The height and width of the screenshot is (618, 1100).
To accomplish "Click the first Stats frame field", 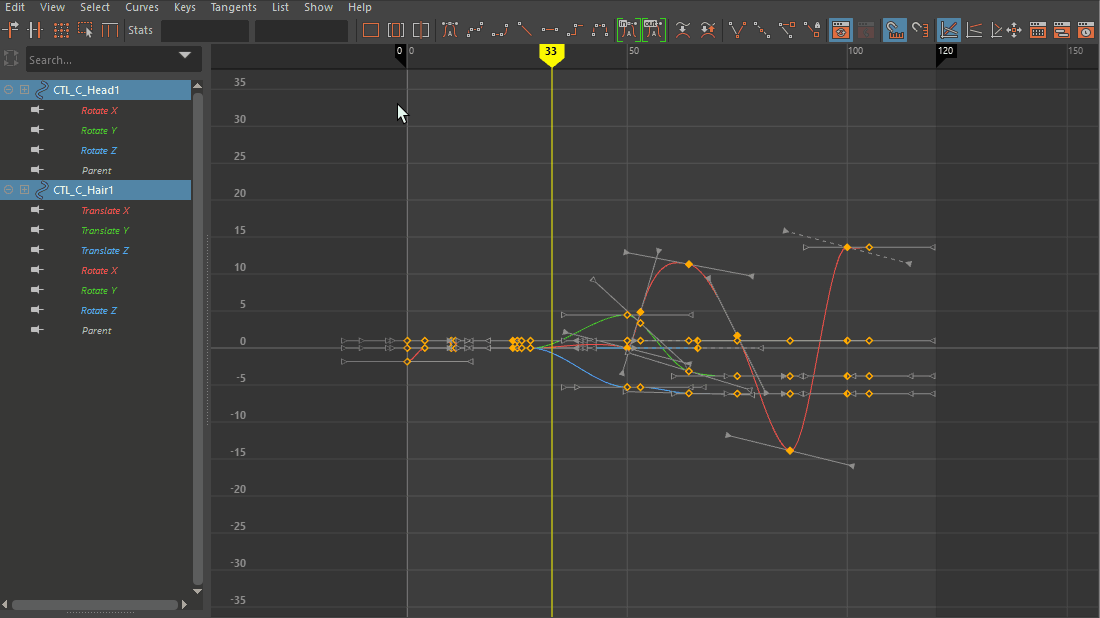I will 205,30.
